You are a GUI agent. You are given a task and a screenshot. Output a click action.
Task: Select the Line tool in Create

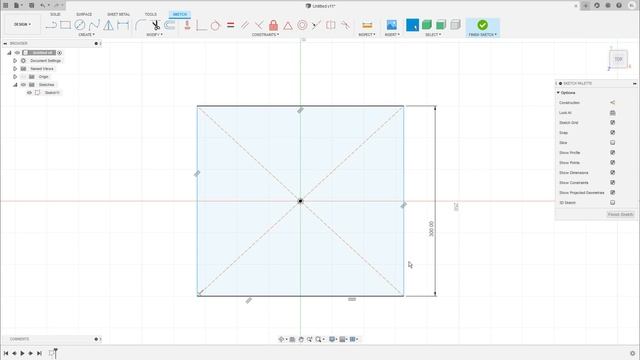point(51,25)
